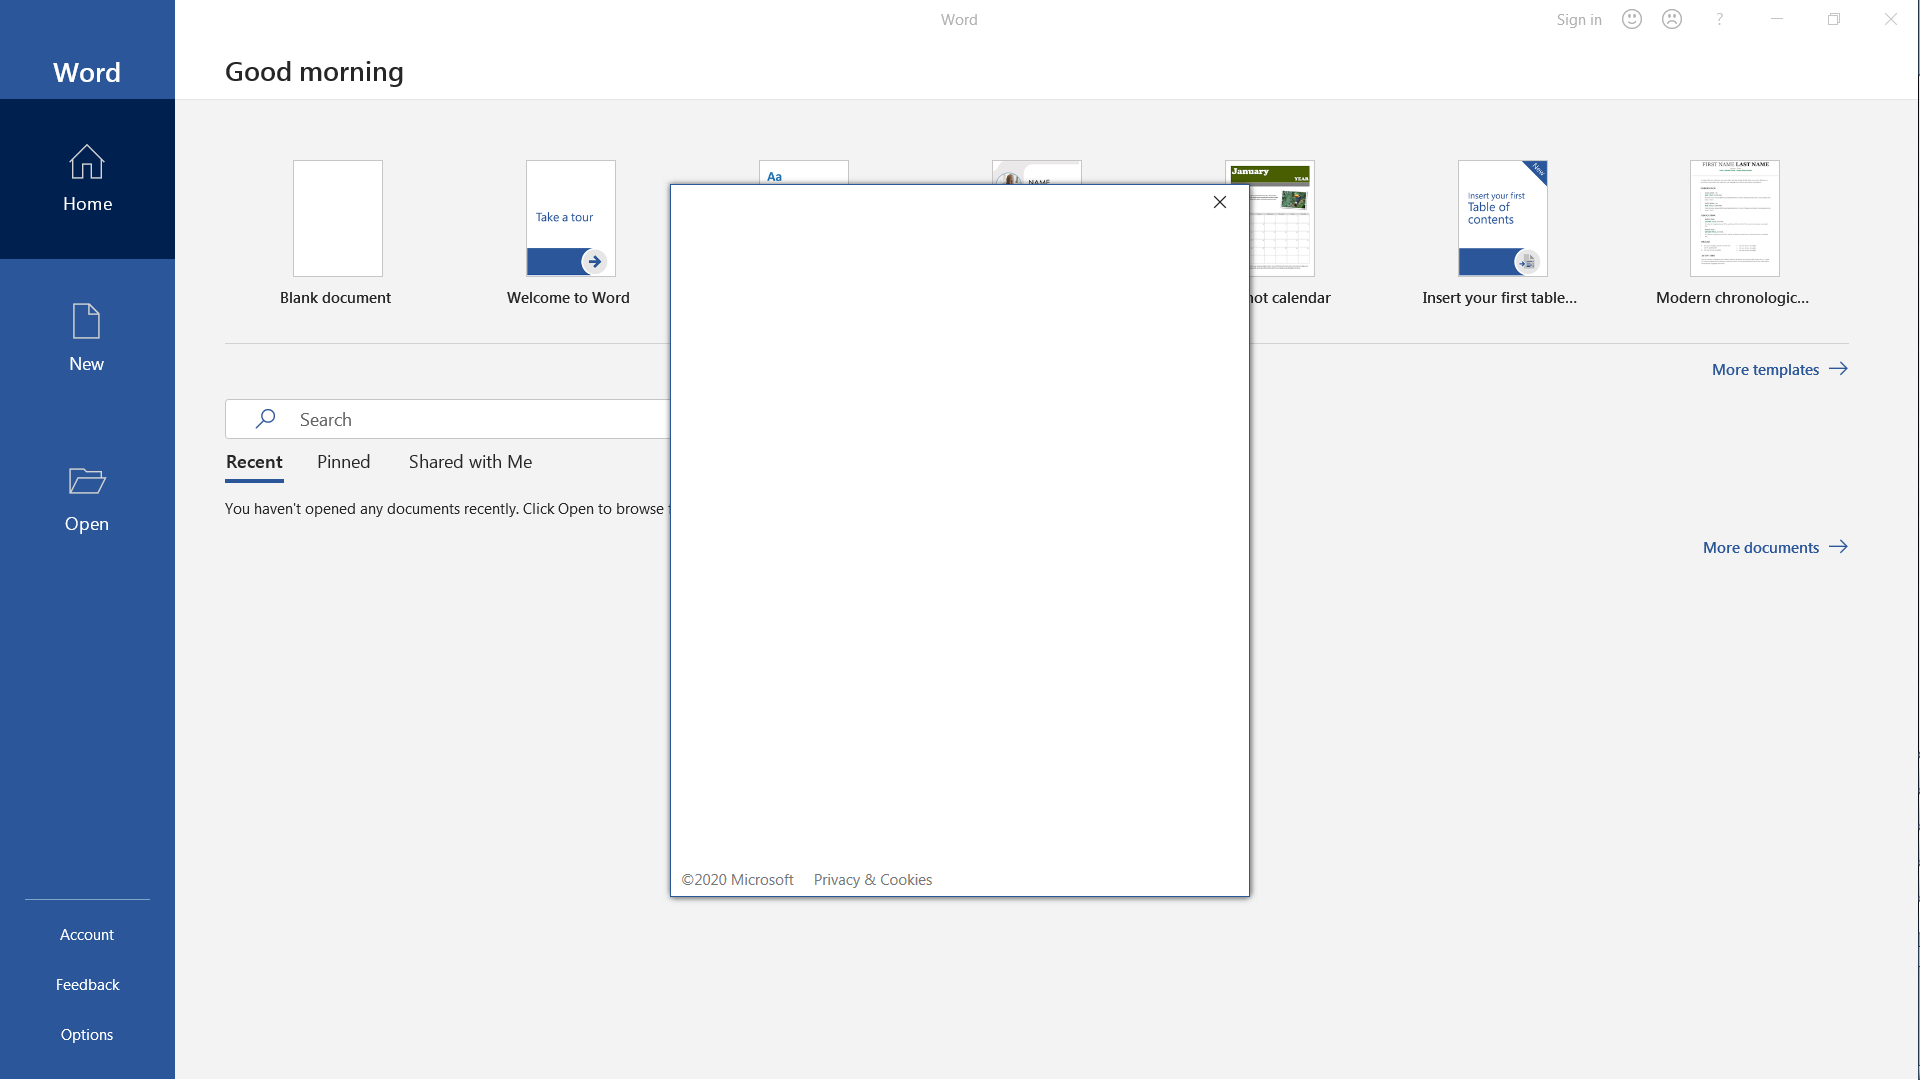
Task: Click the sad face feedback icon
Action: pyautogui.click(x=1672, y=18)
